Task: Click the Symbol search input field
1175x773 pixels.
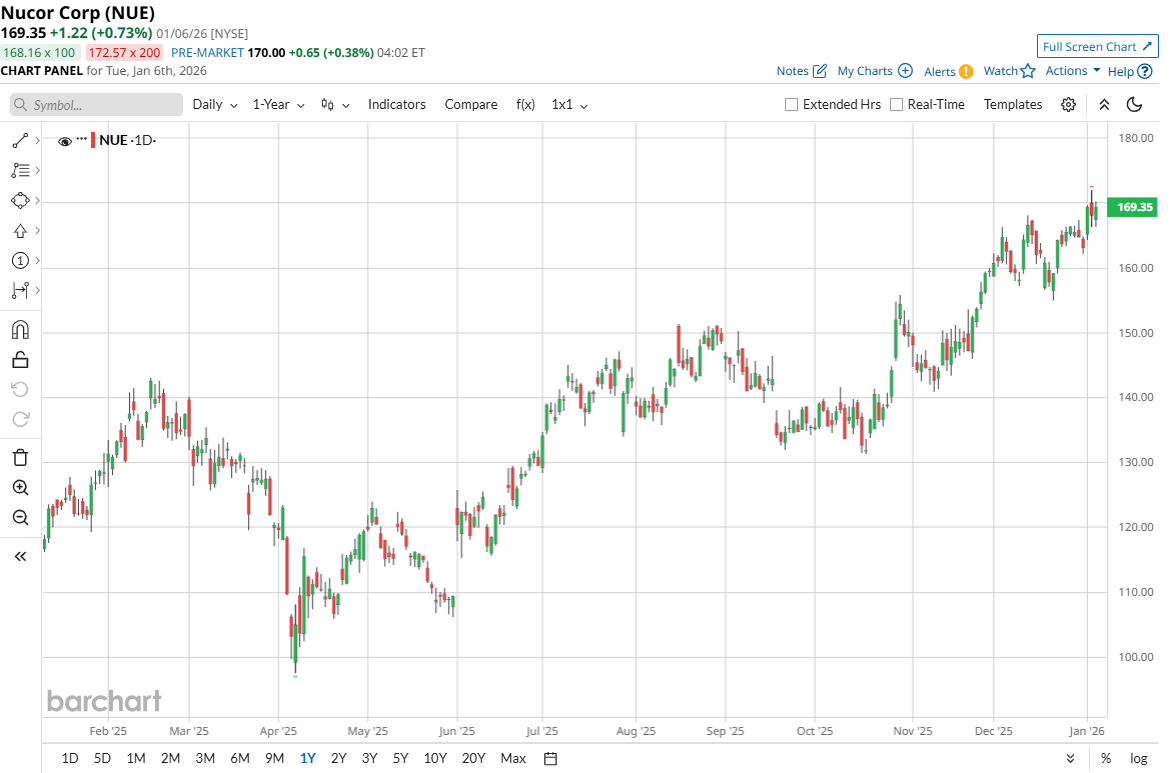Action: pyautogui.click(x=97, y=105)
